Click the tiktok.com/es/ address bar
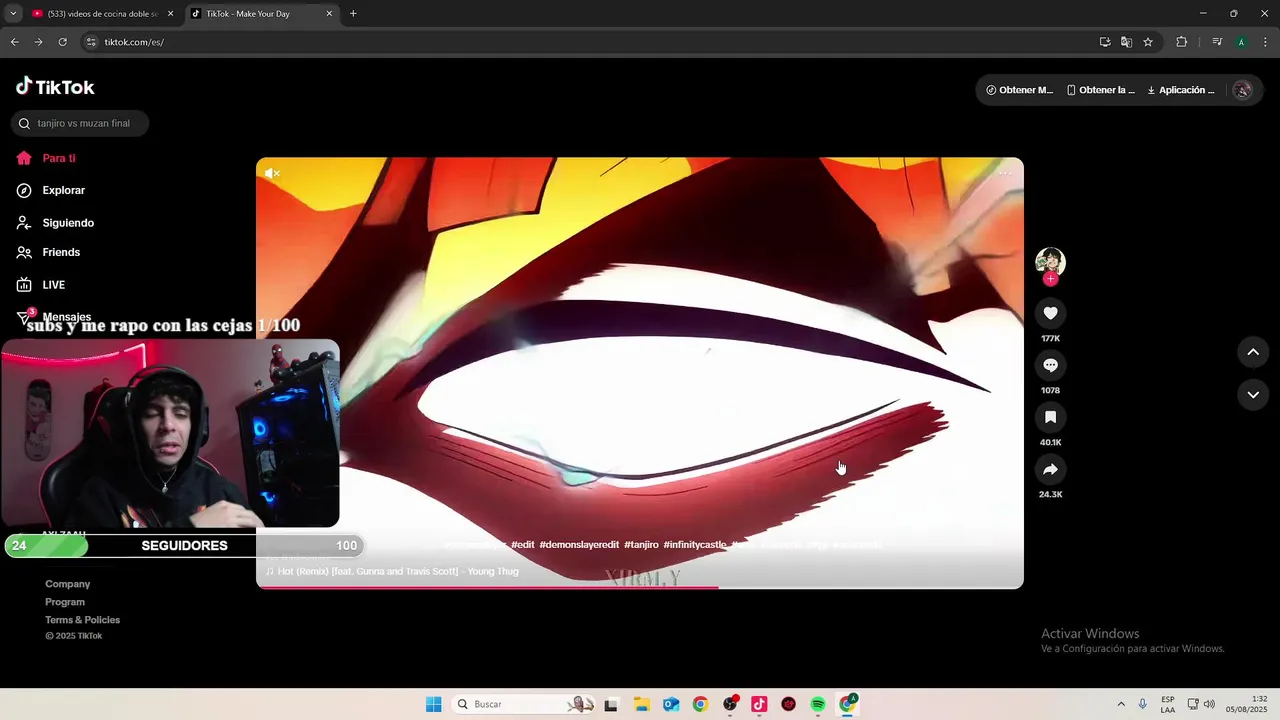Image resolution: width=1280 pixels, height=720 pixels. [590, 42]
